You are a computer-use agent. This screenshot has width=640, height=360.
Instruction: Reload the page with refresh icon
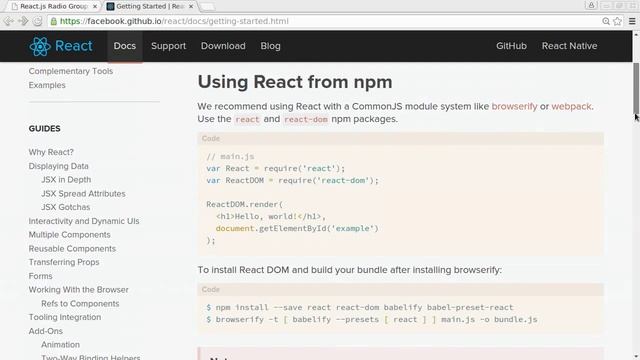(38, 21)
